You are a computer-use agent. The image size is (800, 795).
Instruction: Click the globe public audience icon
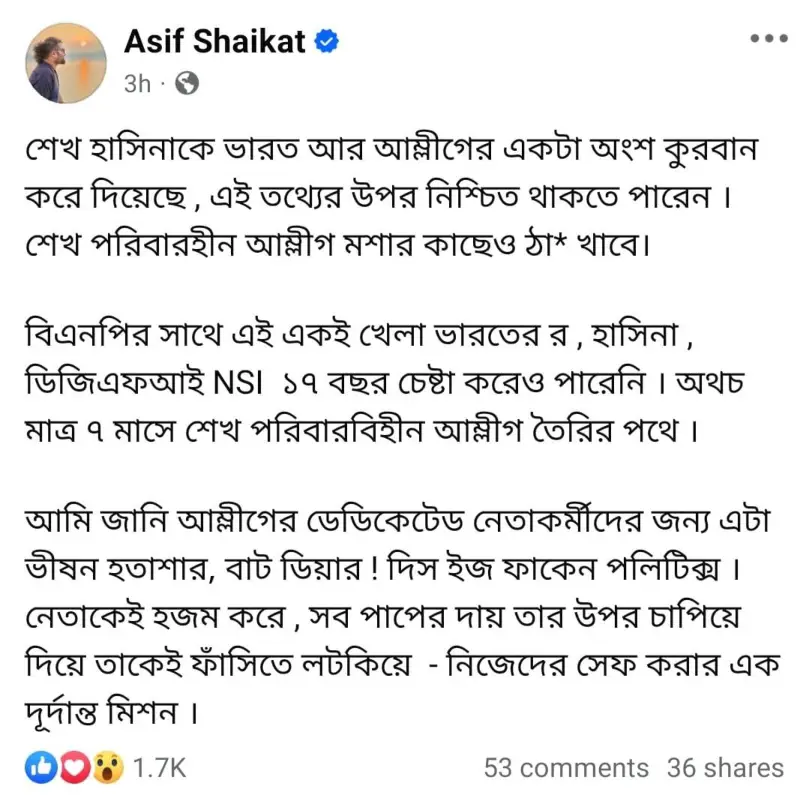click(187, 83)
